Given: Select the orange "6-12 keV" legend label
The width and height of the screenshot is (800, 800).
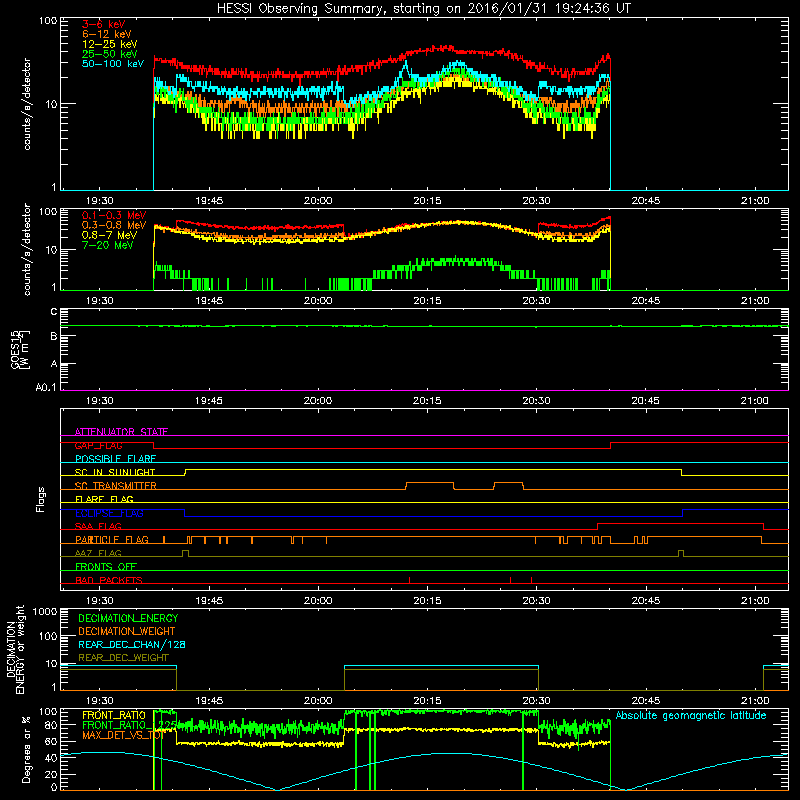Looking at the screenshot, I should click(107, 34).
